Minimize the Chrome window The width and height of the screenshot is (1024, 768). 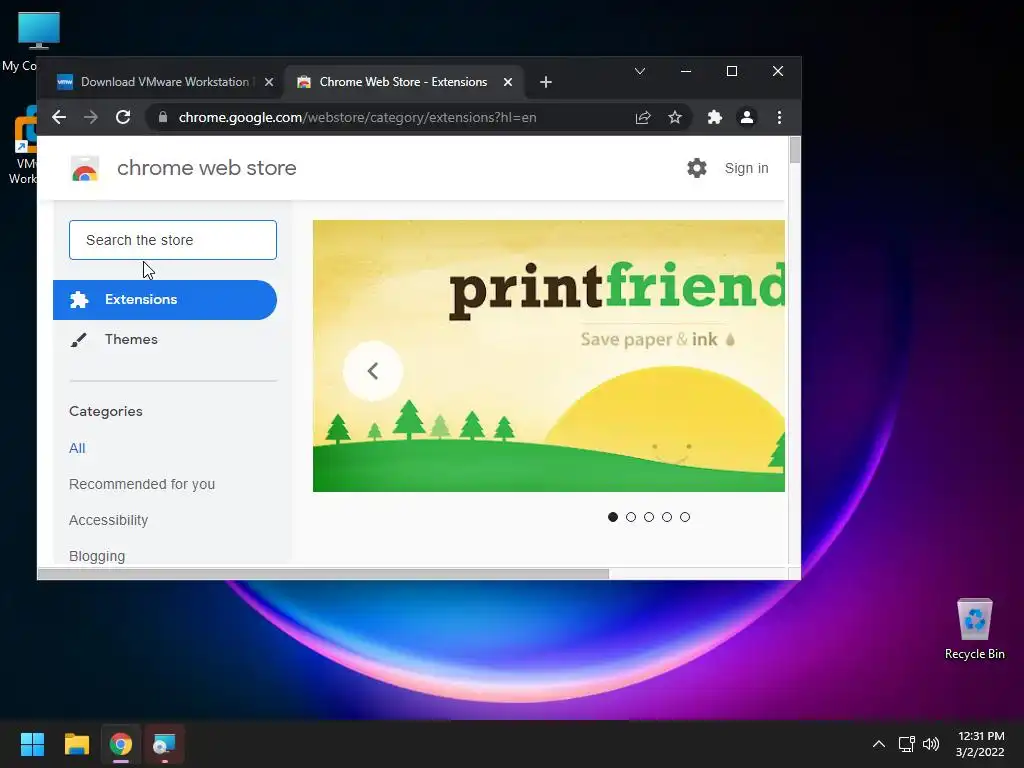(x=686, y=71)
